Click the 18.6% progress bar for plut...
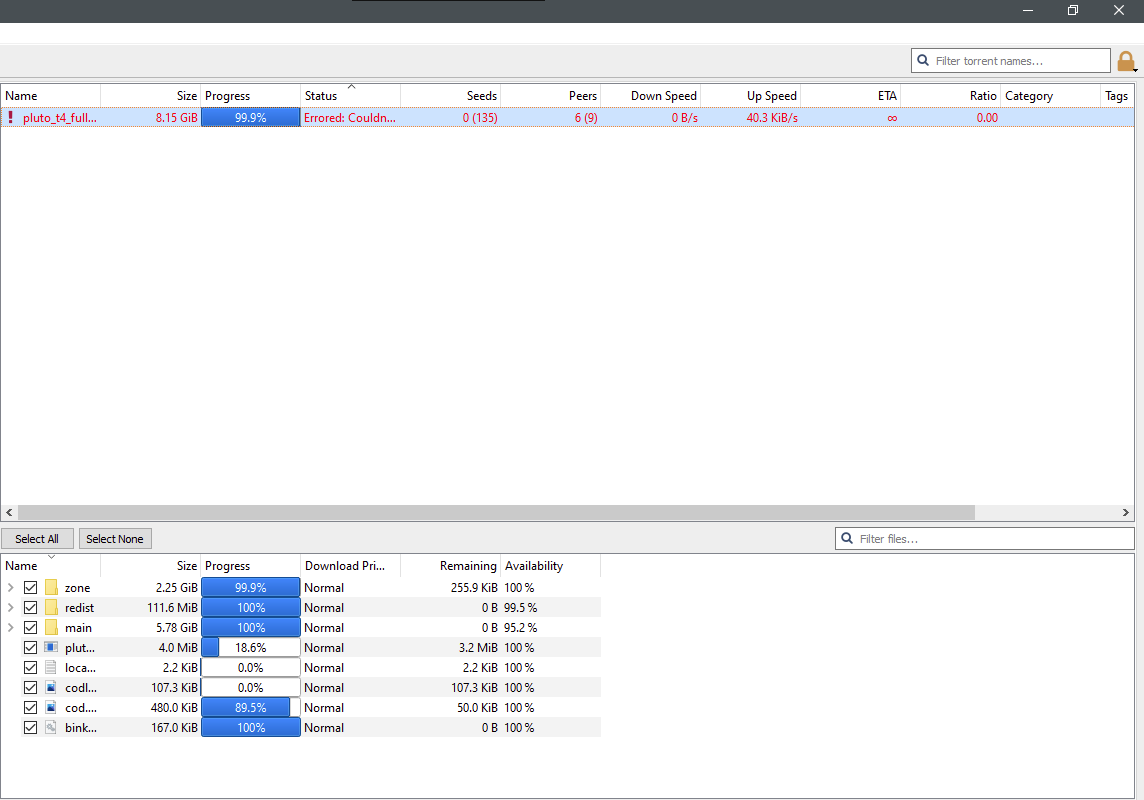Image resolution: width=1144 pixels, height=800 pixels. [250, 648]
